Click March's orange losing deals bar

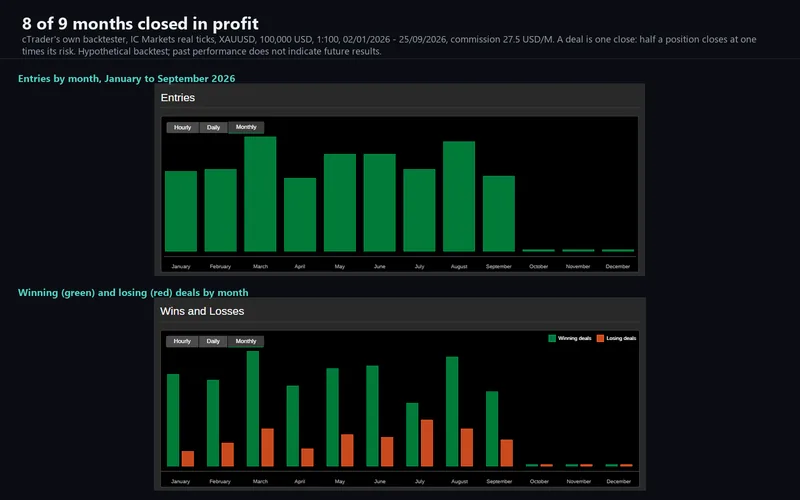coord(267,447)
